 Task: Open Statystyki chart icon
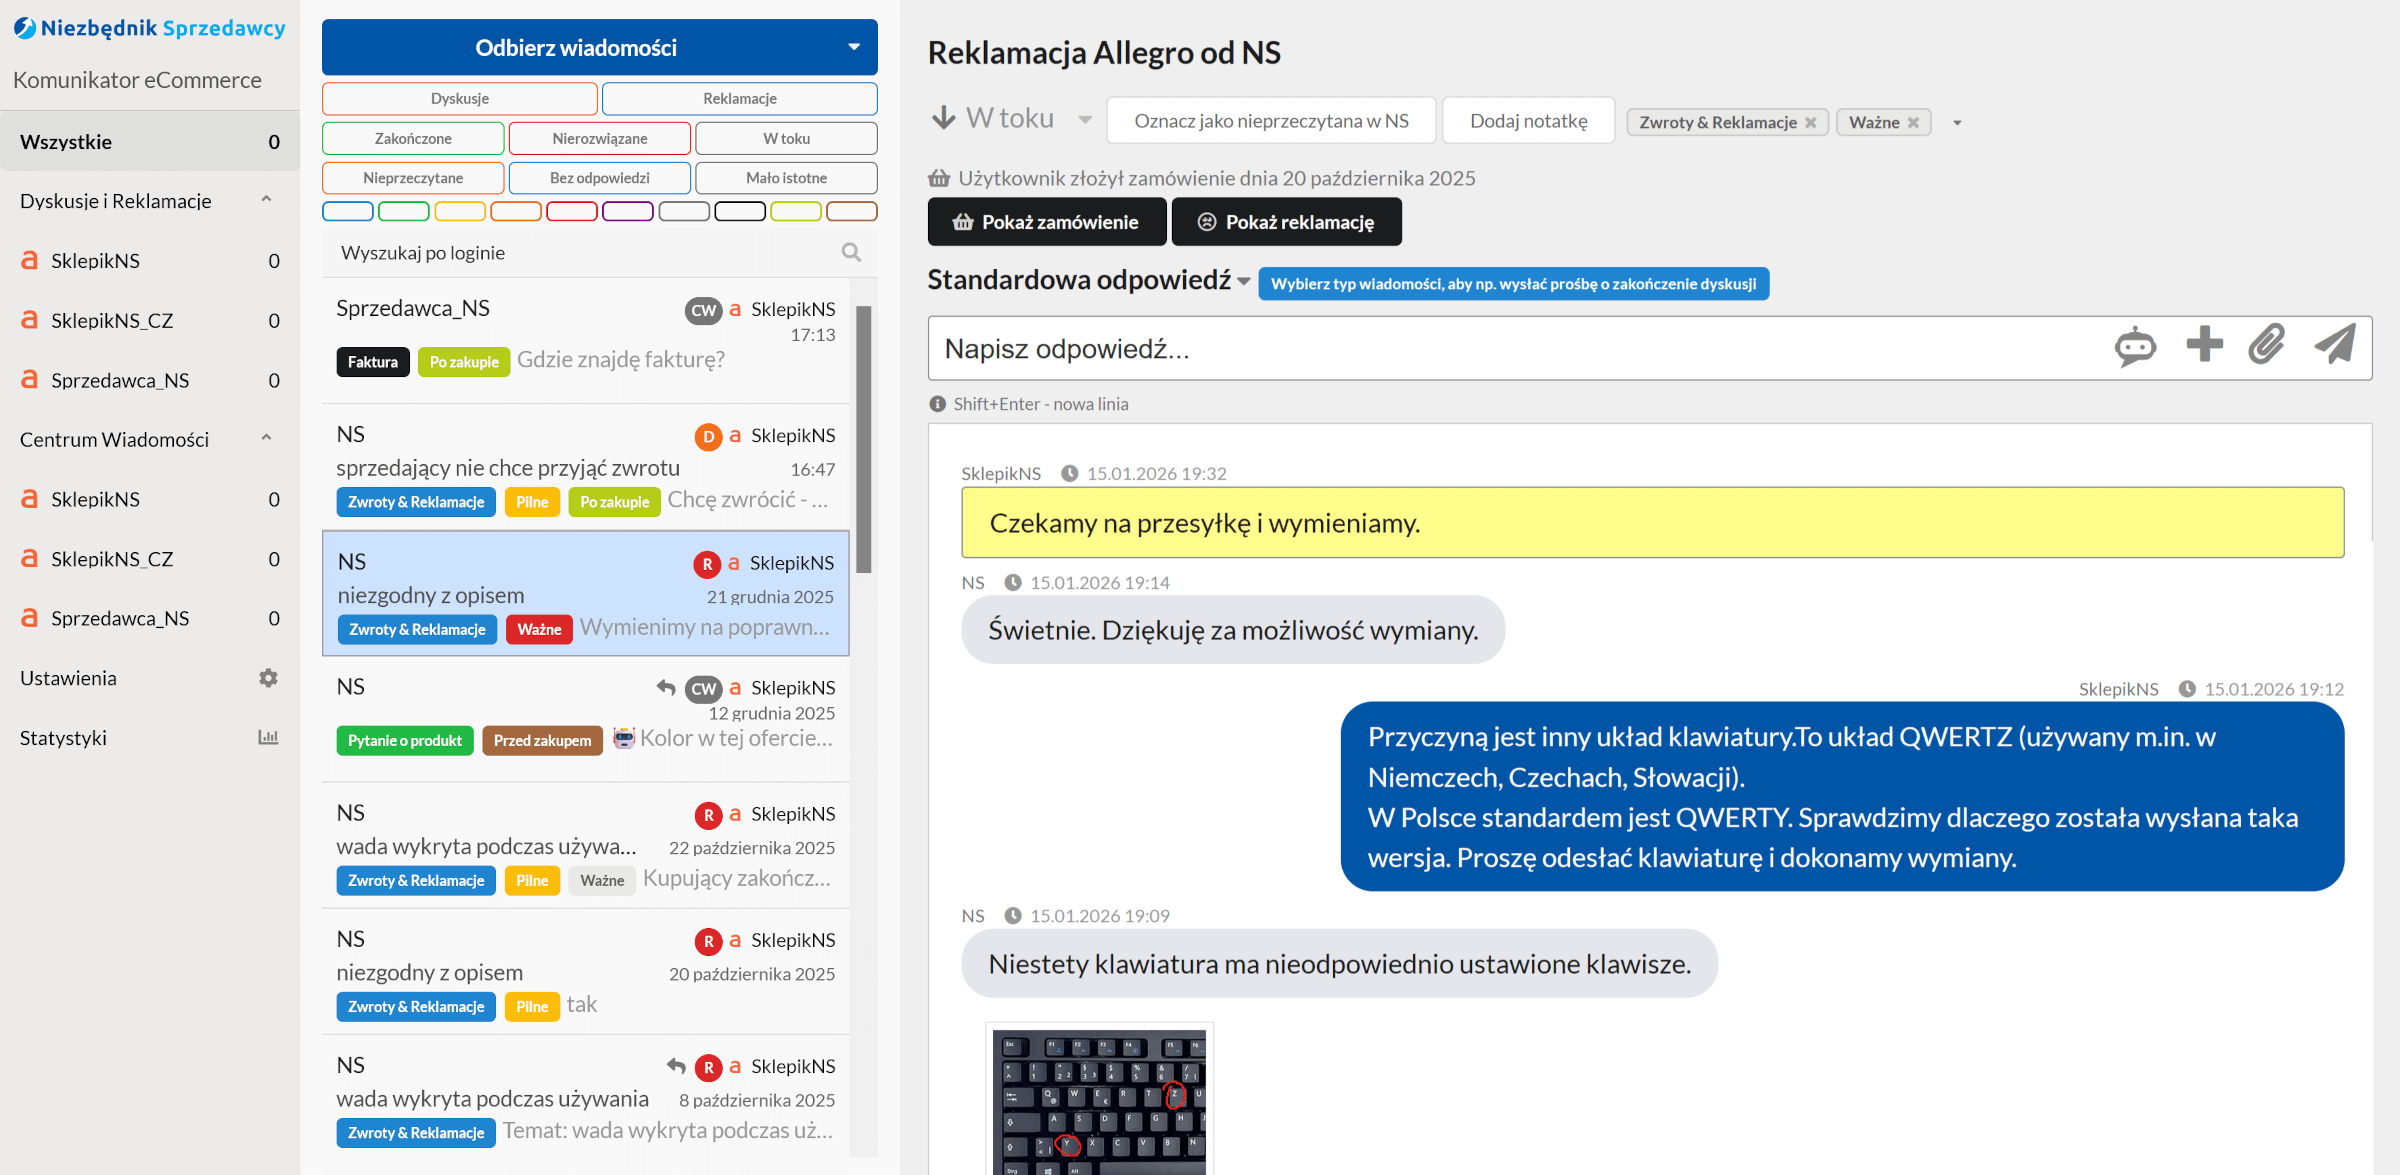point(268,738)
